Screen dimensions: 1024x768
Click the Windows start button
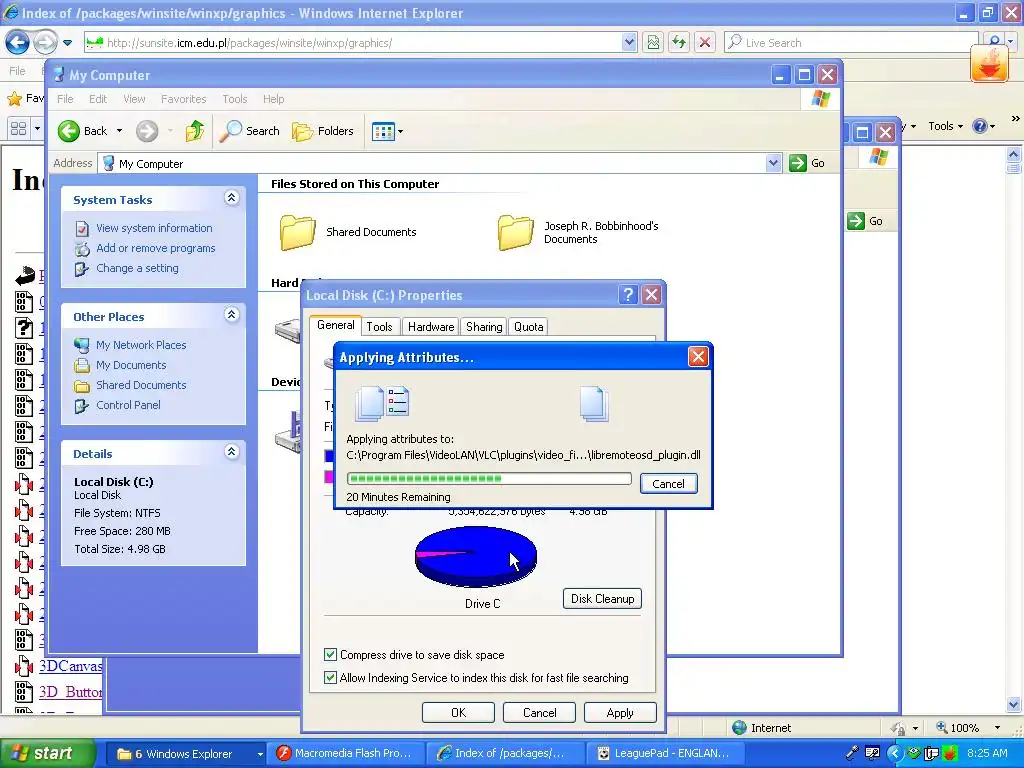(47, 753)
